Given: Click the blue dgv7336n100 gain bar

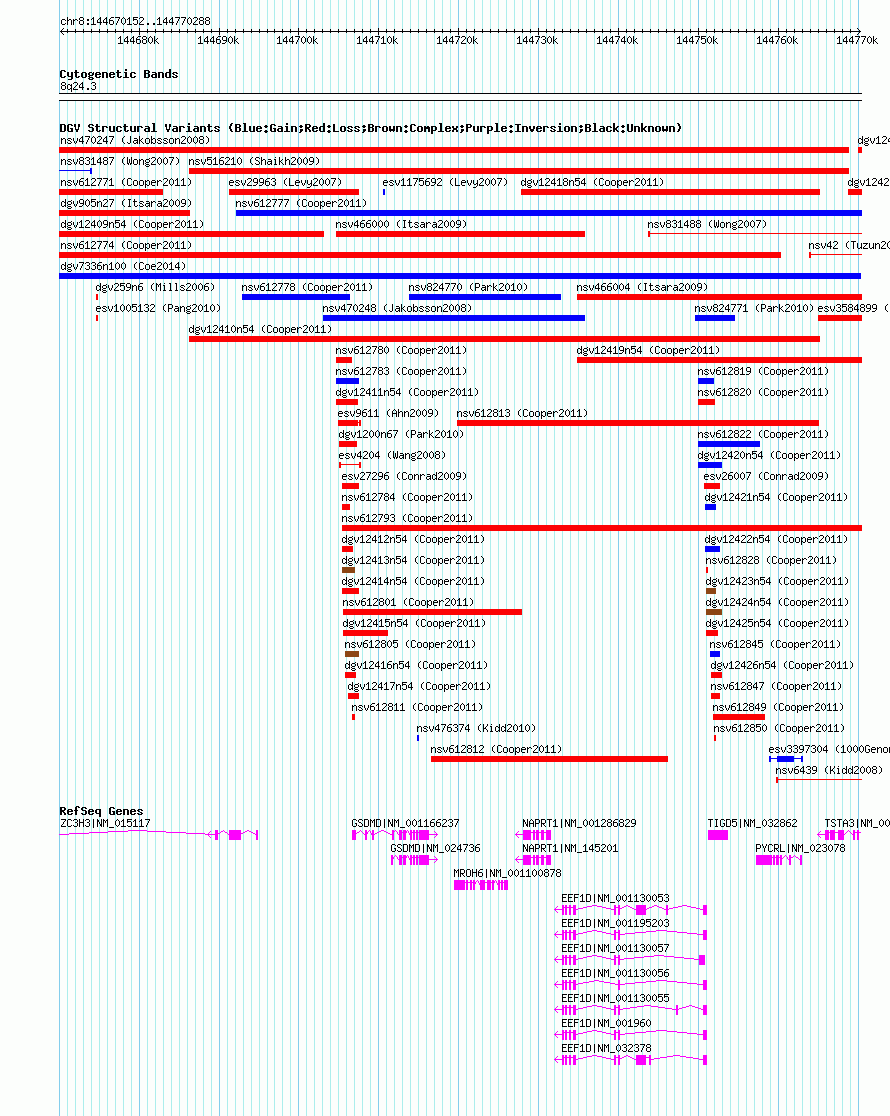Looking at the screenshot, I should [x=460, y=275].
